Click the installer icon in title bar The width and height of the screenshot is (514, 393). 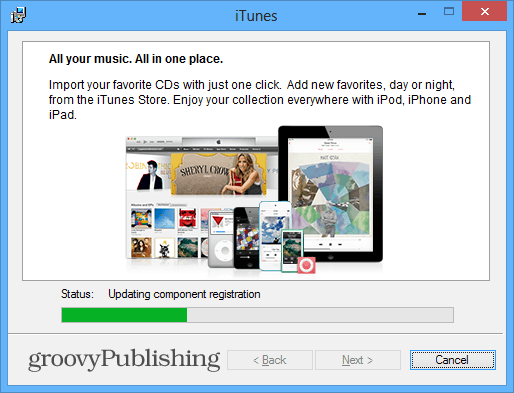click(x=18, y=15)
